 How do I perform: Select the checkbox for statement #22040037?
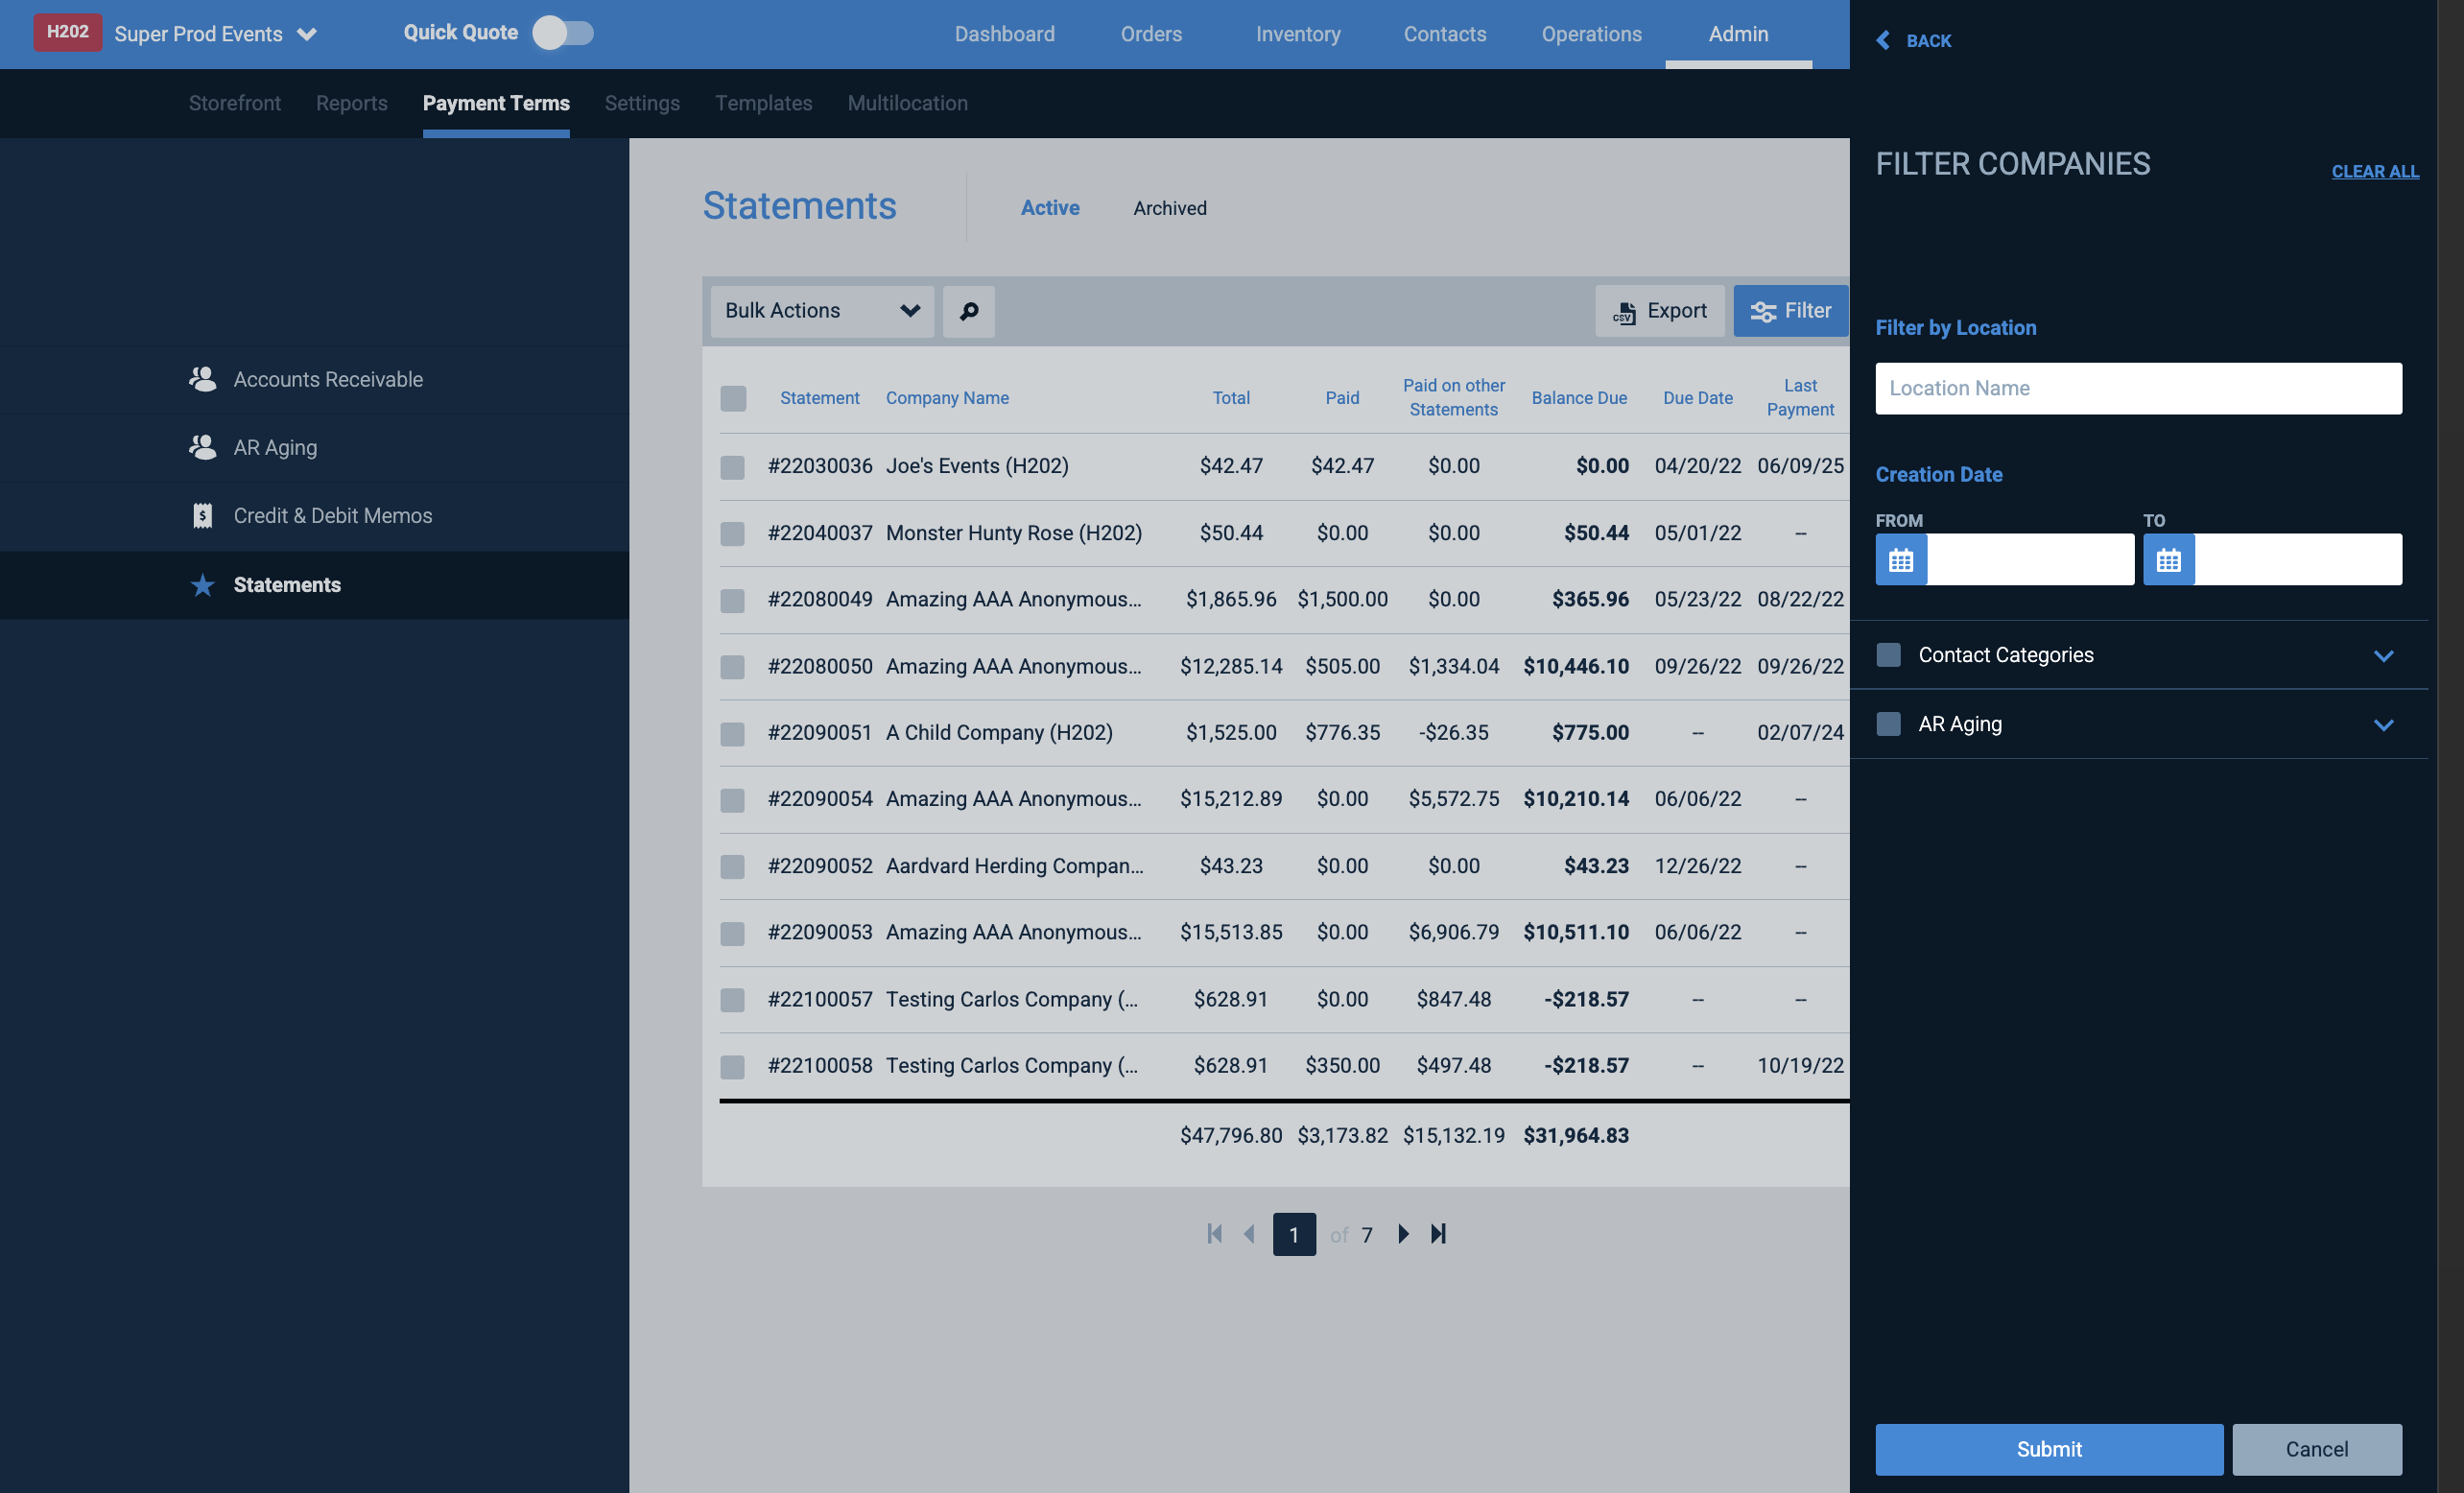point(733,533)
